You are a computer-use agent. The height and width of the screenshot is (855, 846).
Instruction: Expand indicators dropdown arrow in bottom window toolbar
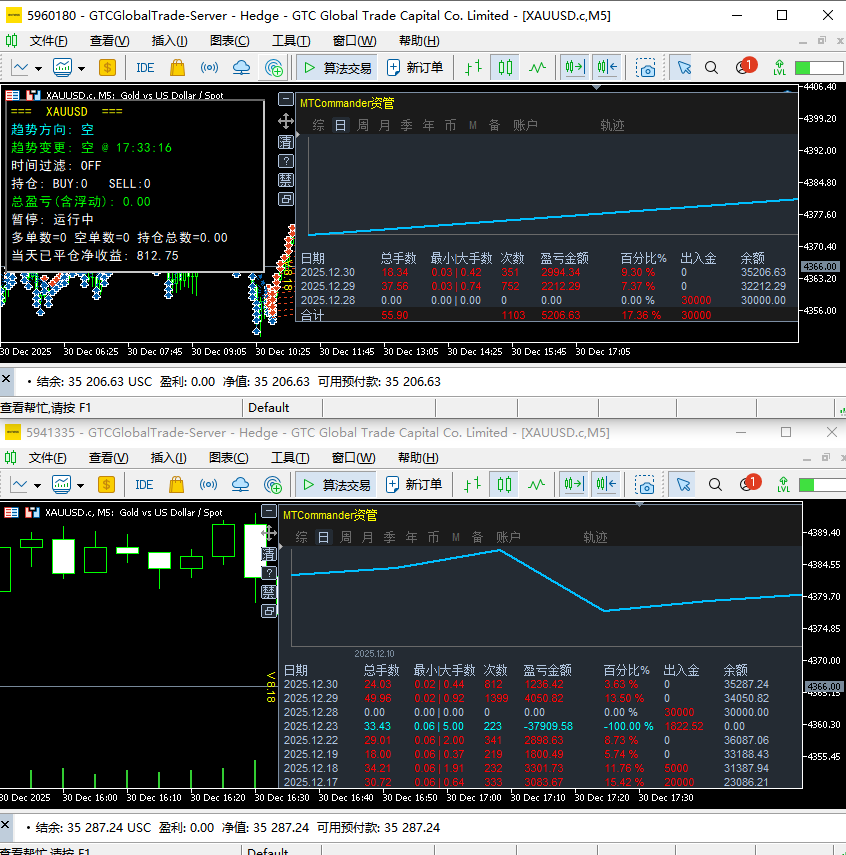tap(80, 486)
